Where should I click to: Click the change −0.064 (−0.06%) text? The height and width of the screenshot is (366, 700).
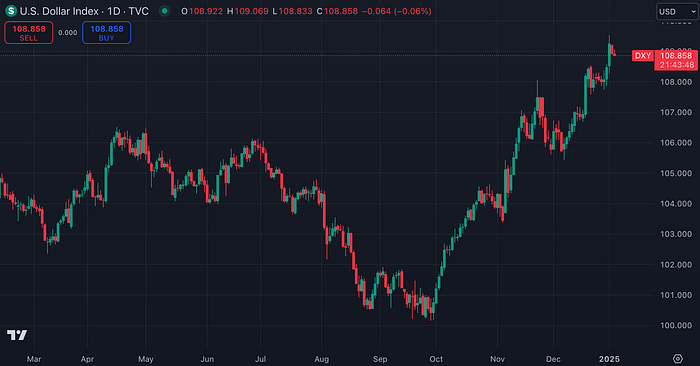click(x=396, y=11)
